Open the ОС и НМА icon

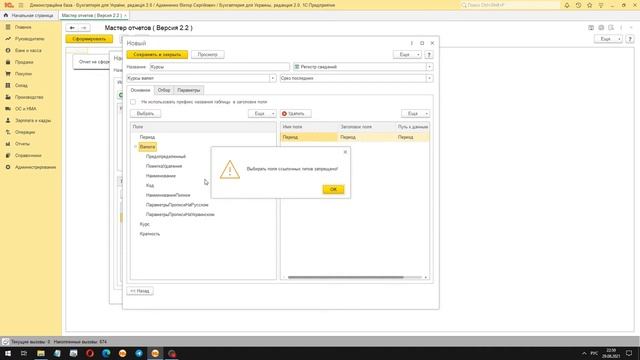[x=8, y=109]
